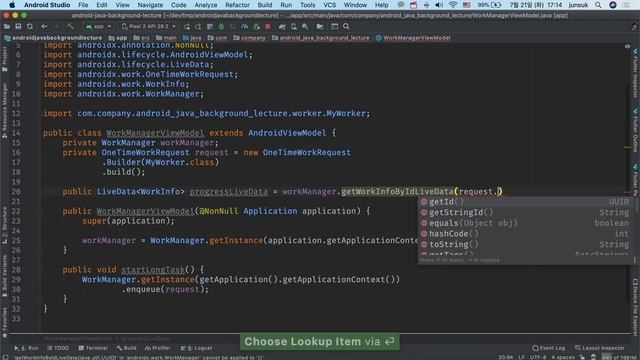Open the Code menu
Image resolution: width=640 pixels, height=360 pixels.
[x=178, y=5]
